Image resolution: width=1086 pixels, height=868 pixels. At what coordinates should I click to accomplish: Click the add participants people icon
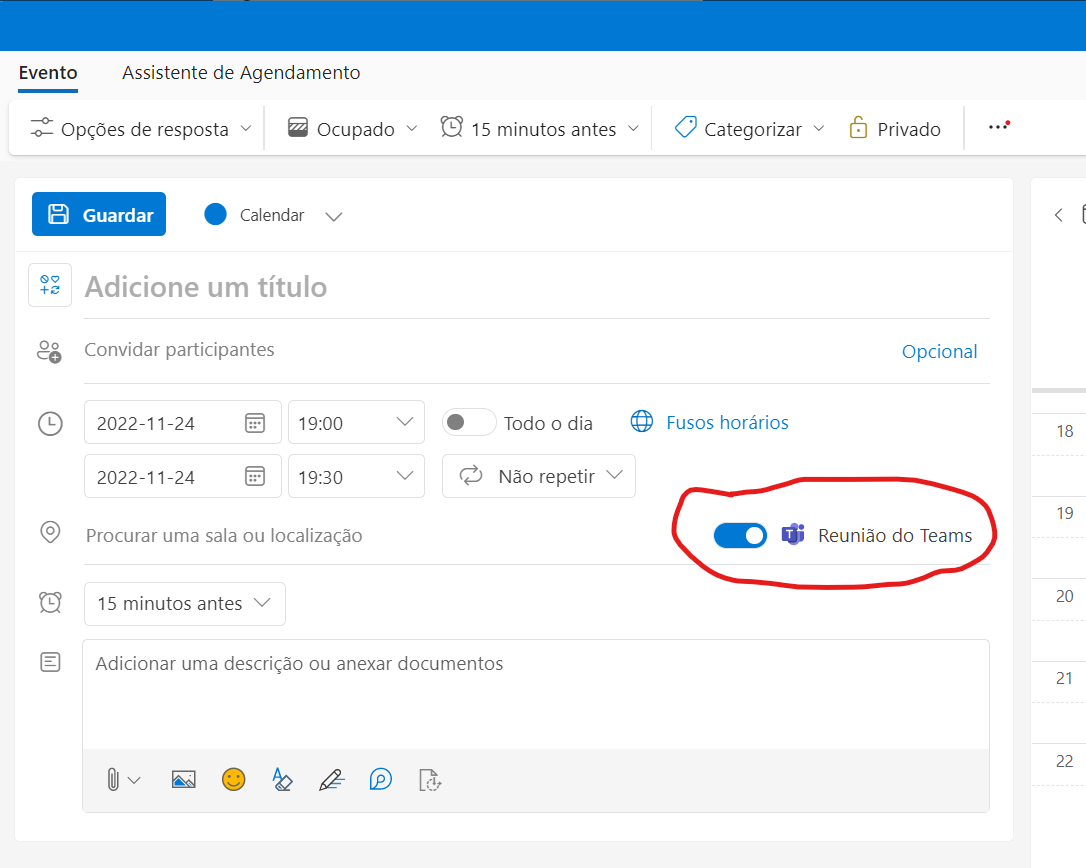49,352
